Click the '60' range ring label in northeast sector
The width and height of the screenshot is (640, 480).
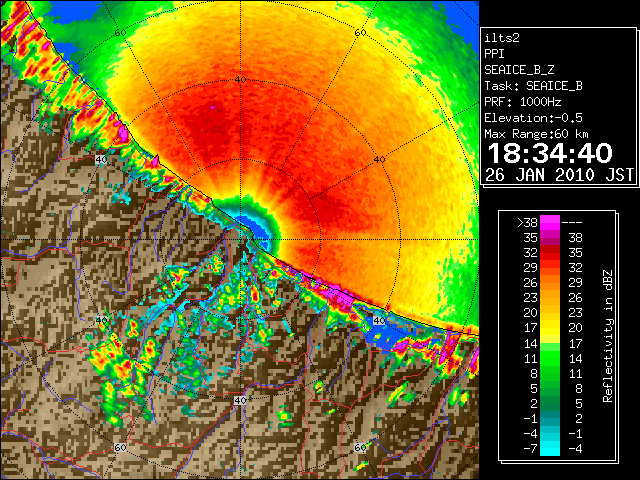point(360,33)
